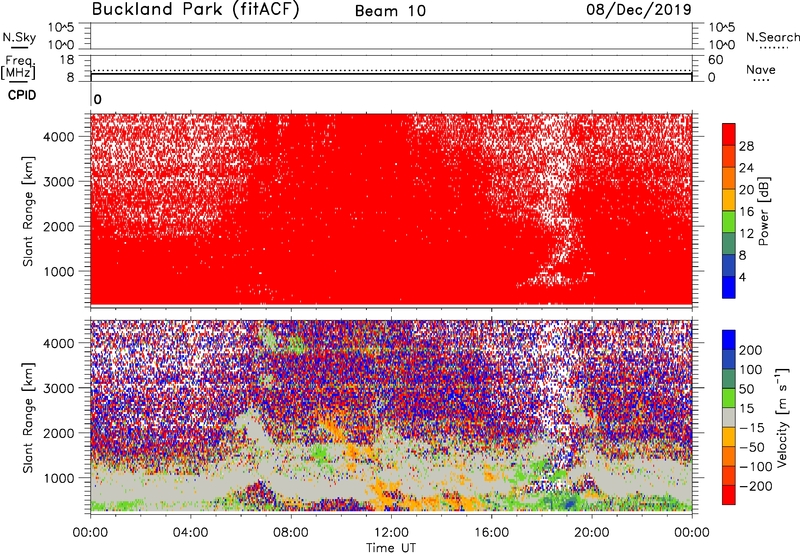Click the 'N.Search' legend label
The width and height of the screenshot is (800, 554).
[772, 37]
